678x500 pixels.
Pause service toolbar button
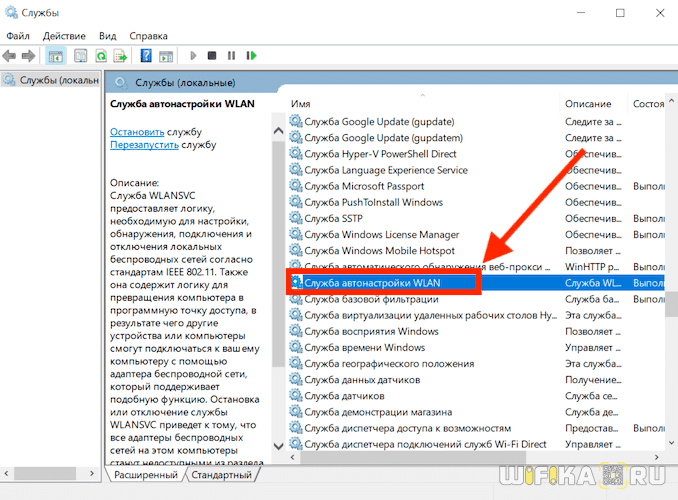[x=231, y=56]
